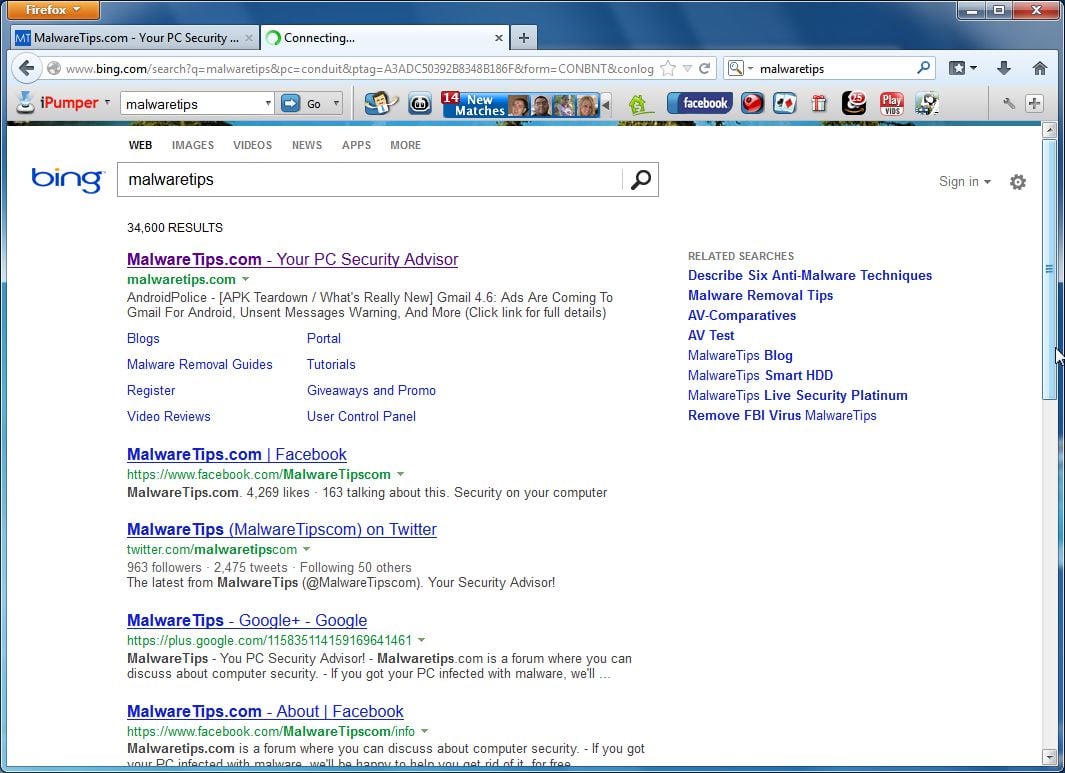Click the magnifier in Firefox search box
Image resolution: width=1065 pixels, height=773 pixels.
click(x=923, y=68)
